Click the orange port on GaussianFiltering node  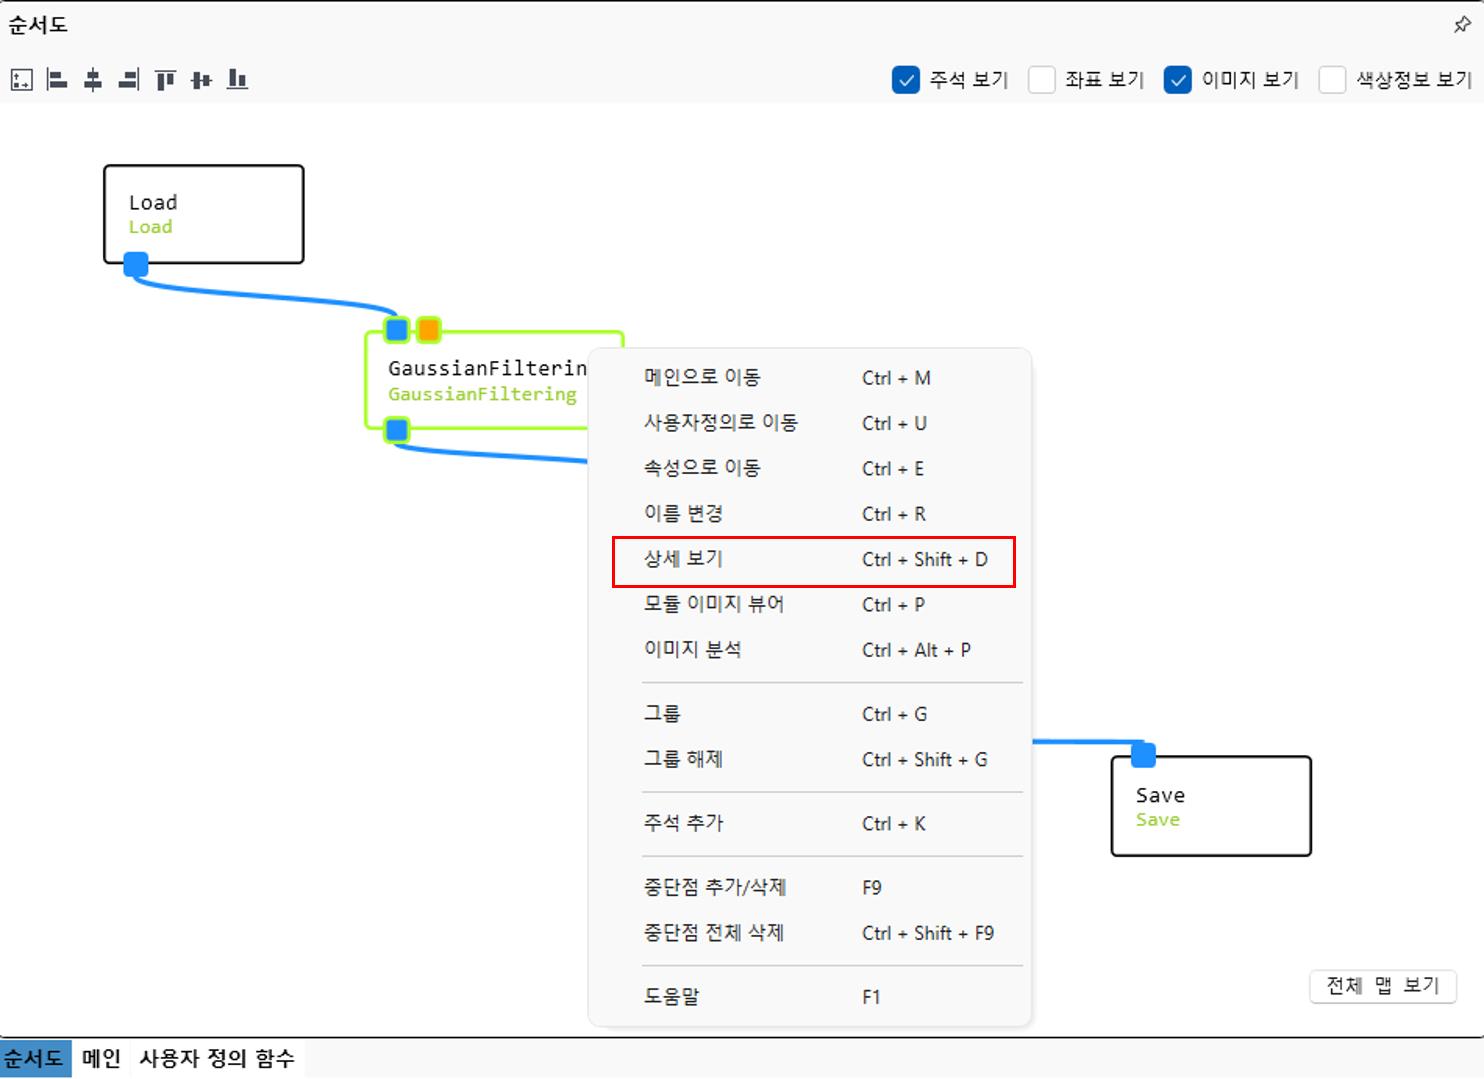pyautogui.click(x=429, y=329)
